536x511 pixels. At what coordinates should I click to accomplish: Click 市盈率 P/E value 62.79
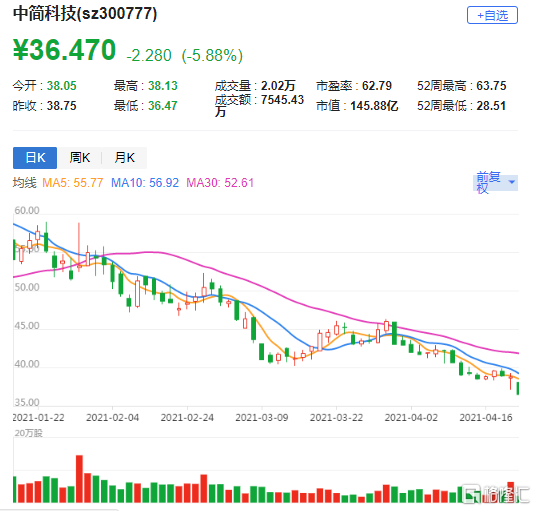coord(377,86)
